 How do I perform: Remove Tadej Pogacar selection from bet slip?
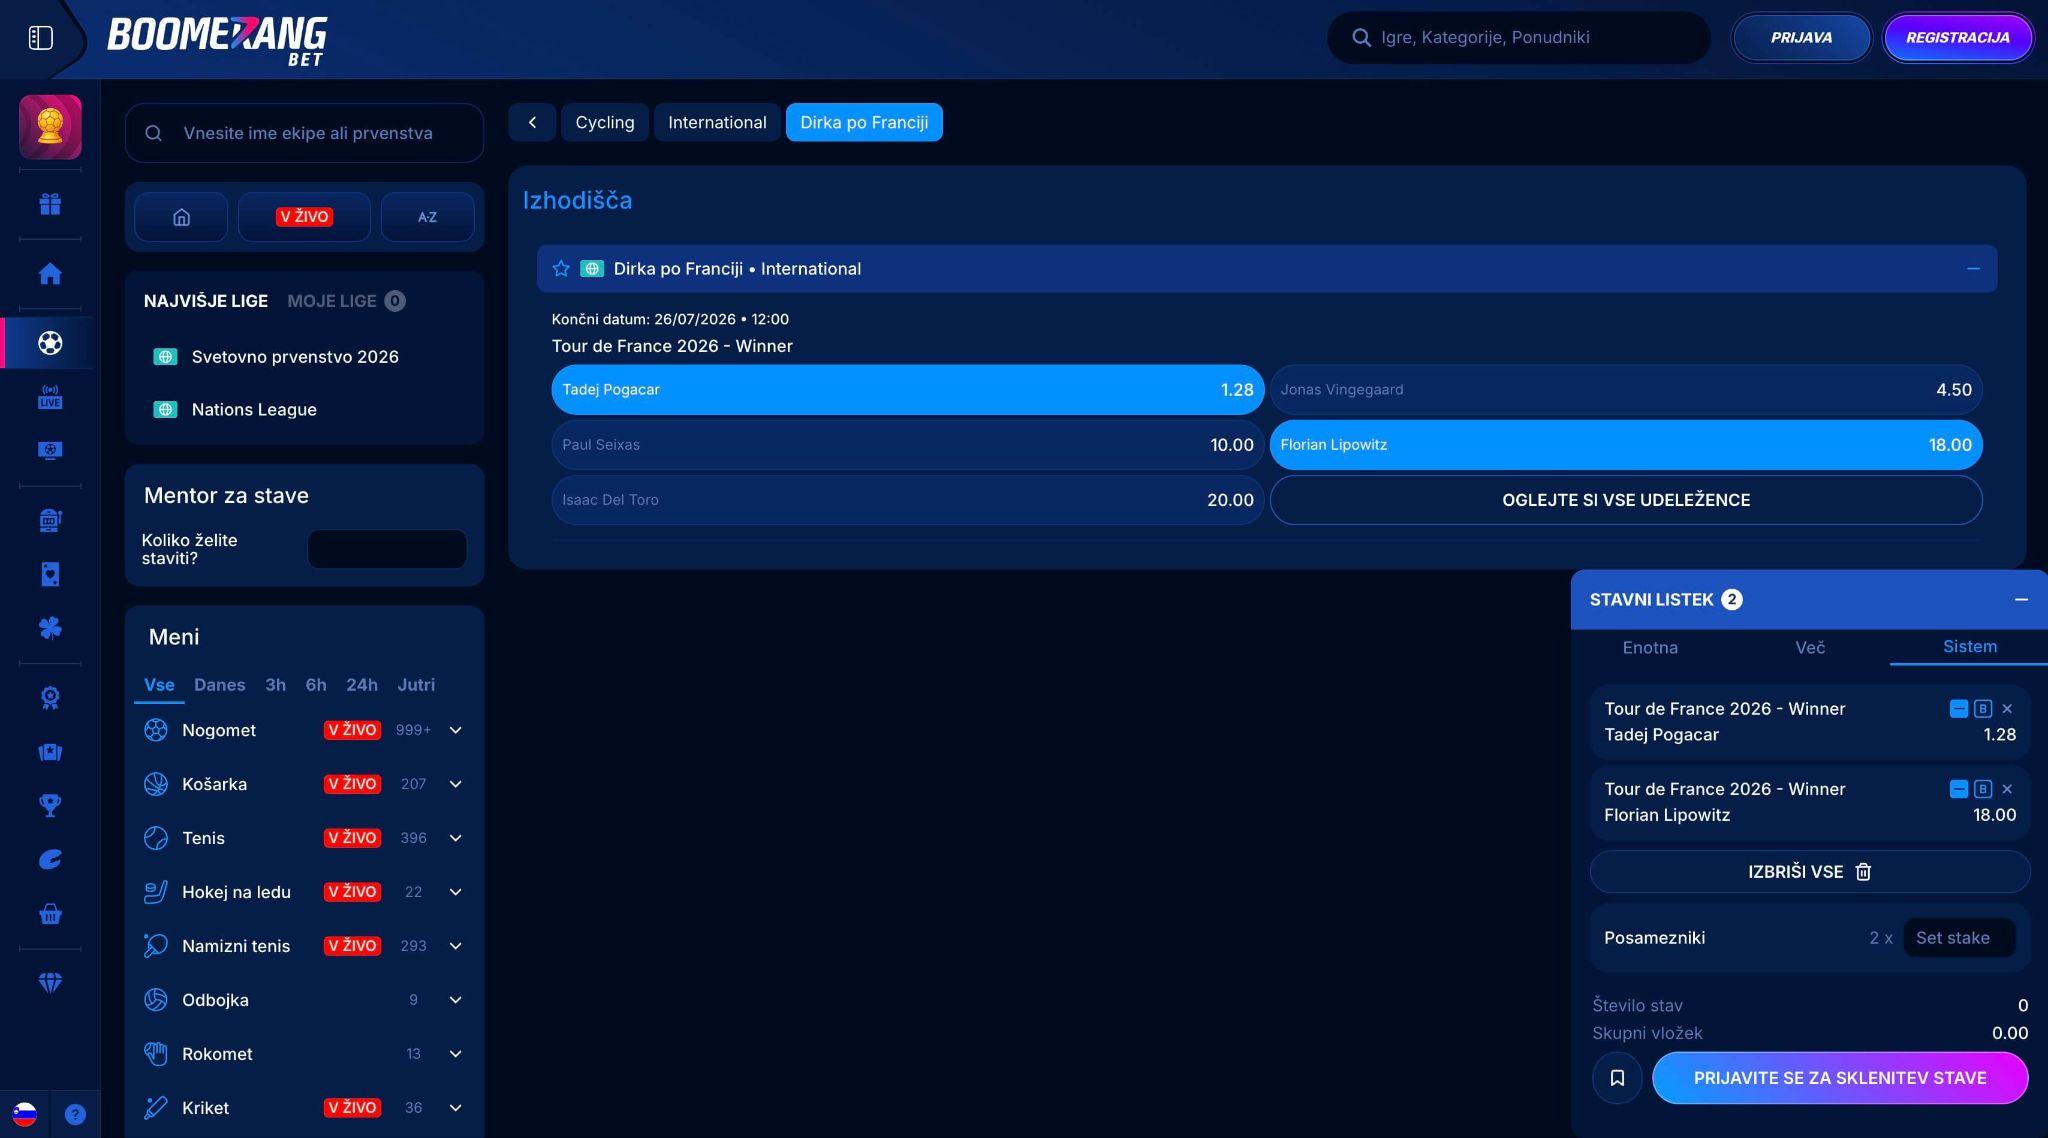pos(2007,709)
